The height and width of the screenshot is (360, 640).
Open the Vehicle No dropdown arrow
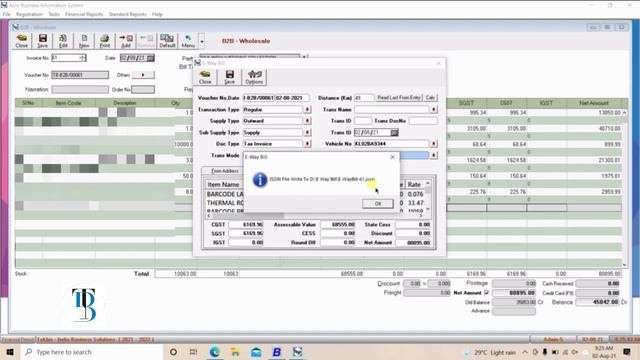tap(433, 144)
